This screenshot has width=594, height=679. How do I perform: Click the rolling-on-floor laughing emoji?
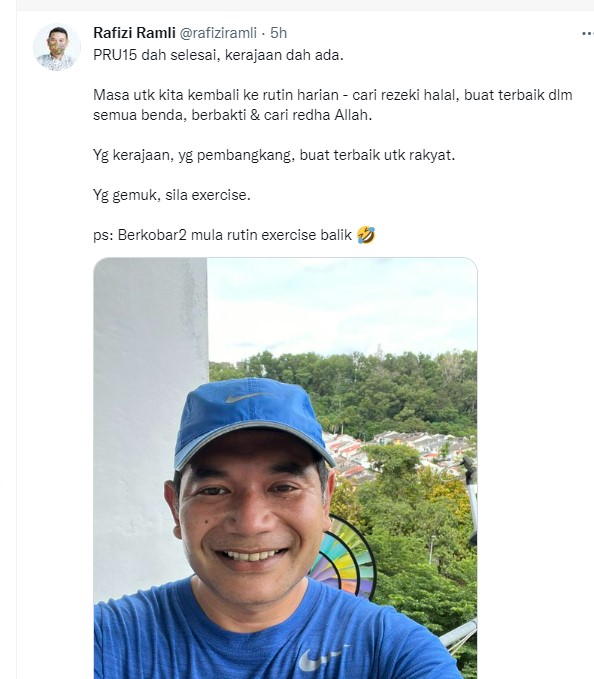(x=366, y=235)
